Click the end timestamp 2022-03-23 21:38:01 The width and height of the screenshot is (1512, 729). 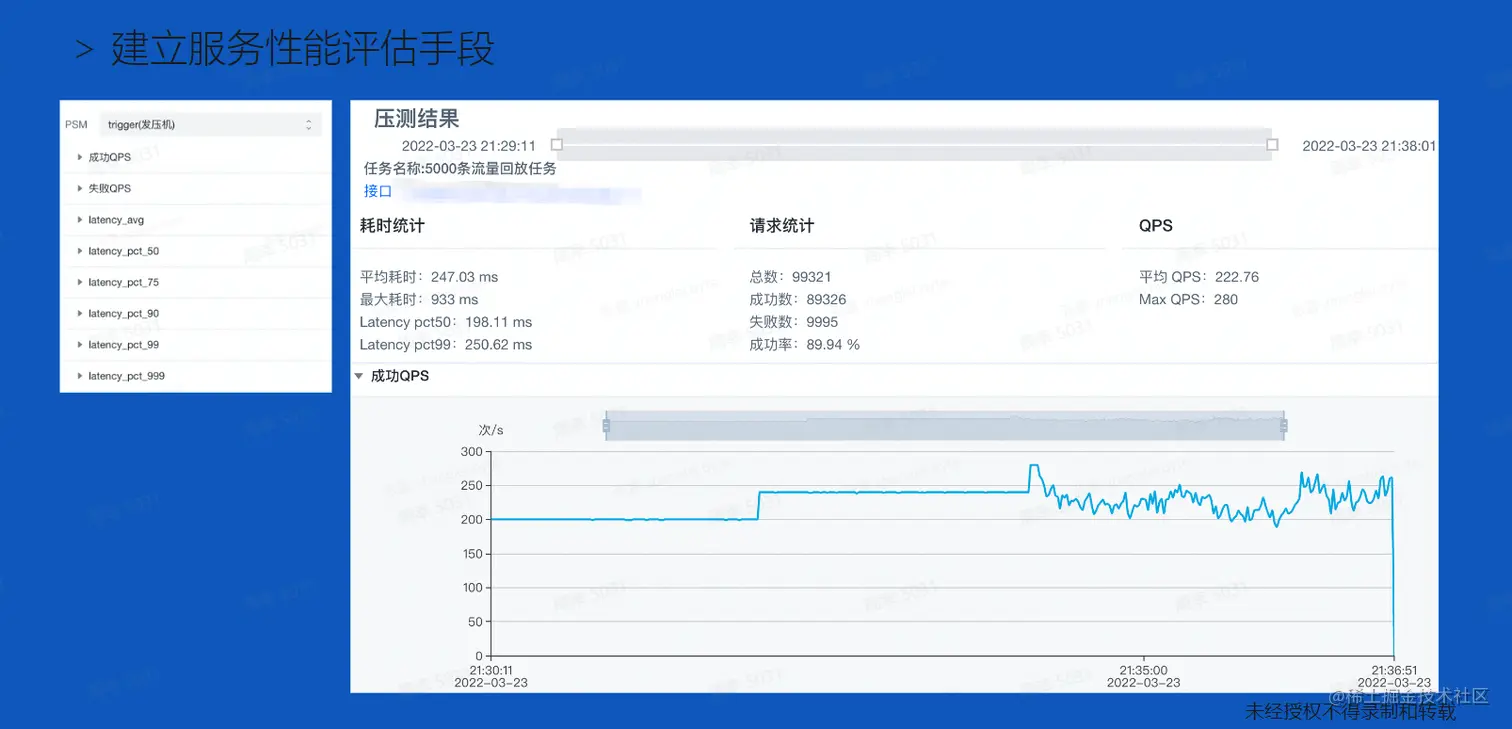coord(1369,146)
